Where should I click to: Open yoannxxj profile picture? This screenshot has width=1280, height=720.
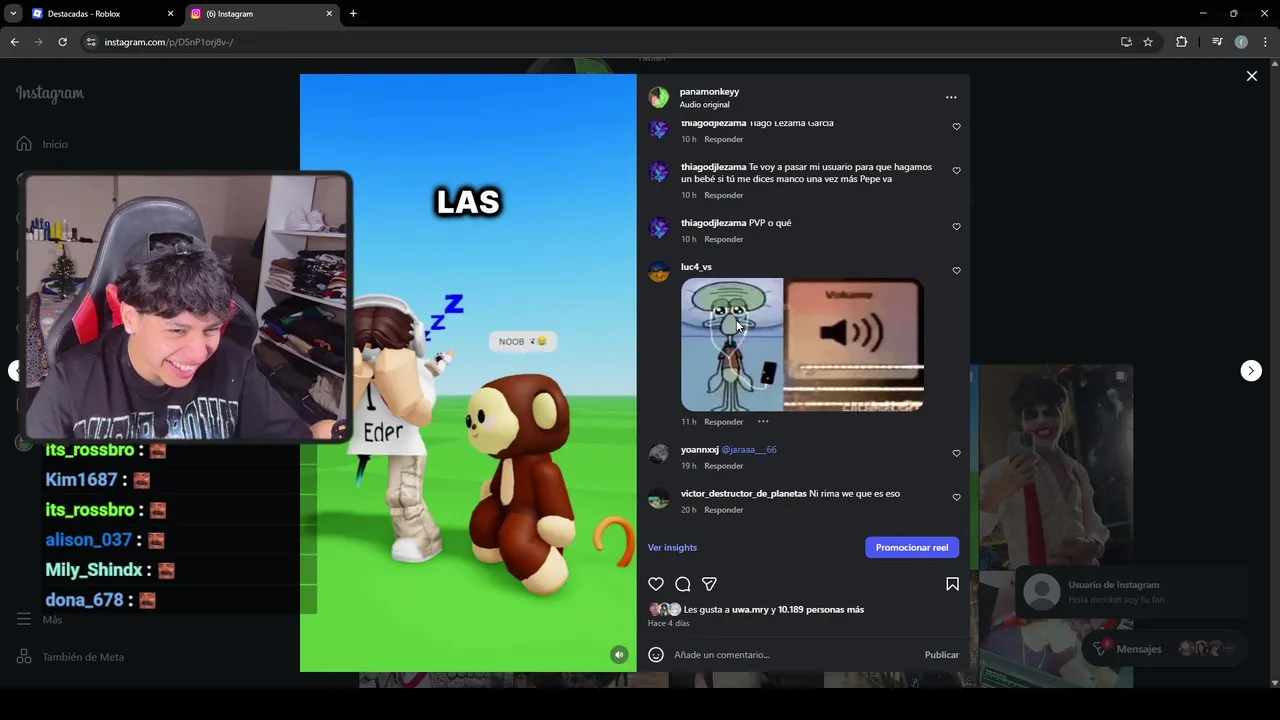click(658, 455)
